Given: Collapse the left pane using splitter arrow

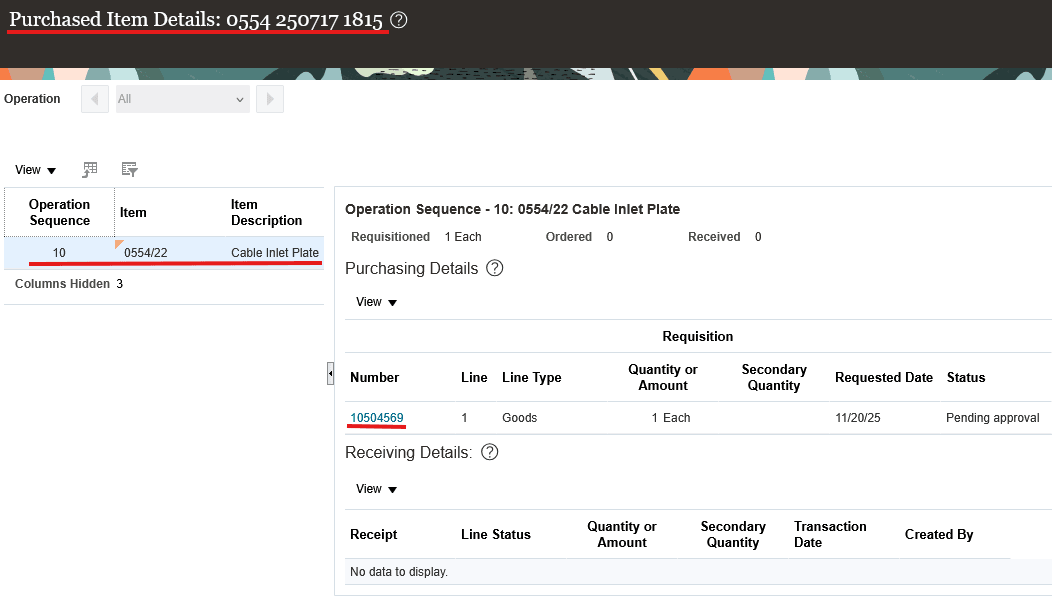Looking at the screenshot, I should tap(330, 374).
